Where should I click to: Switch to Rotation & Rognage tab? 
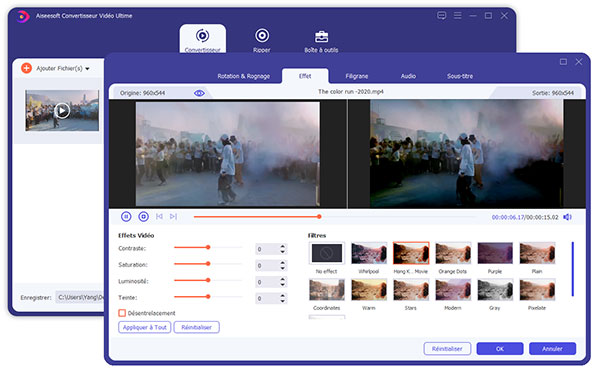tap(243, 76)
